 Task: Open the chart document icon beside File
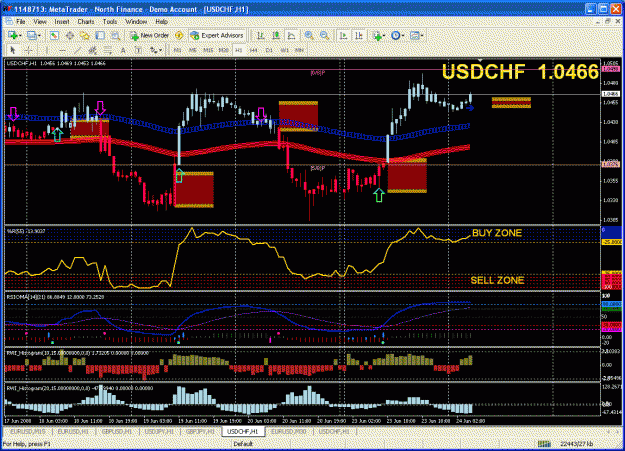(x=9, y=22)
